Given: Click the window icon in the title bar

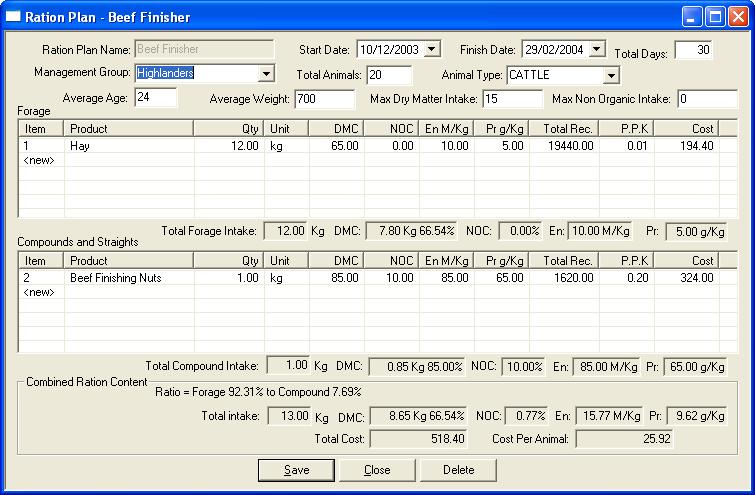Looking at the screenshot, I should click(13, 16).
